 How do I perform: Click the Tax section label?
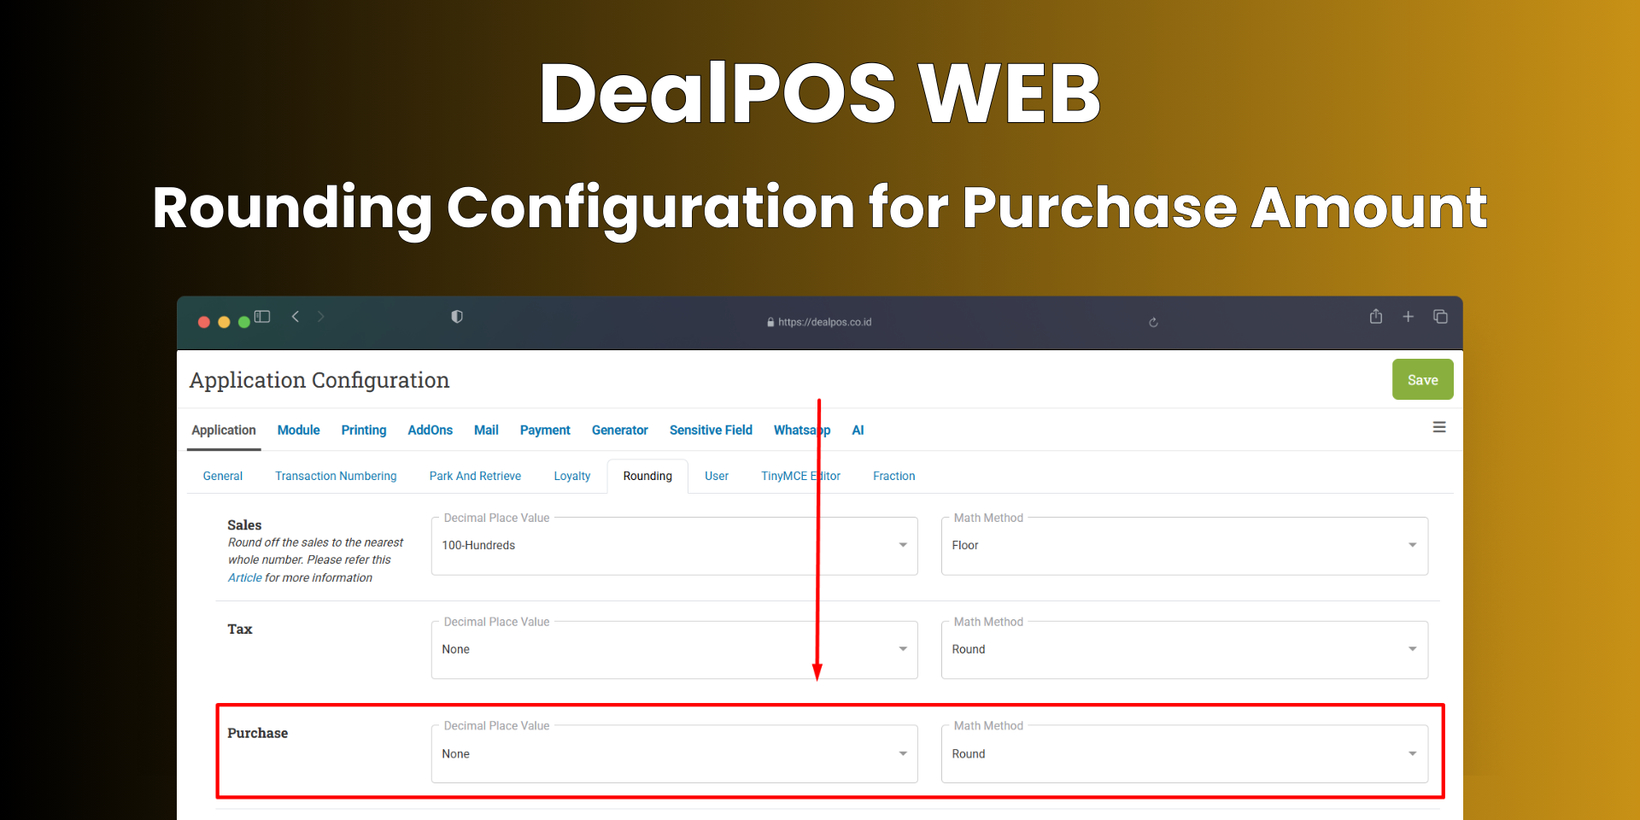tap(240, 629)
